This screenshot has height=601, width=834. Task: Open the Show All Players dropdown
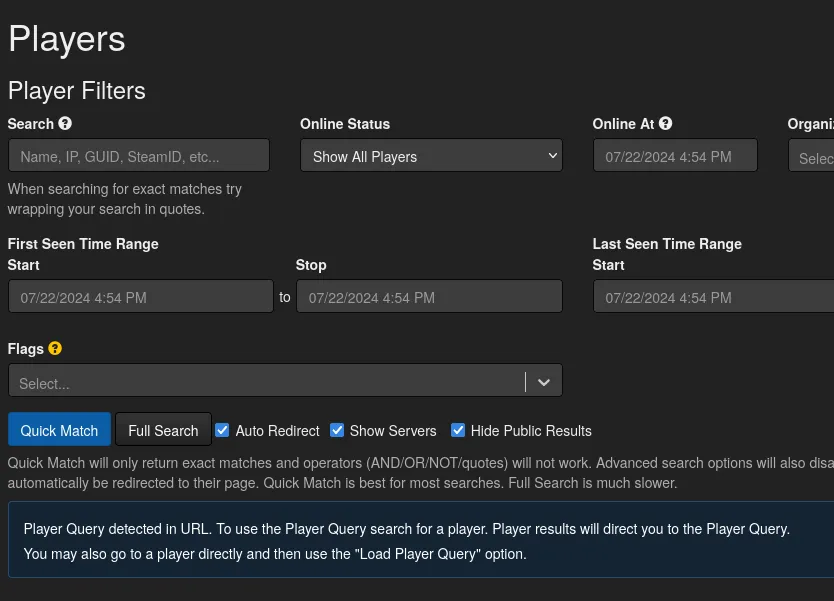tap(431, 156)
